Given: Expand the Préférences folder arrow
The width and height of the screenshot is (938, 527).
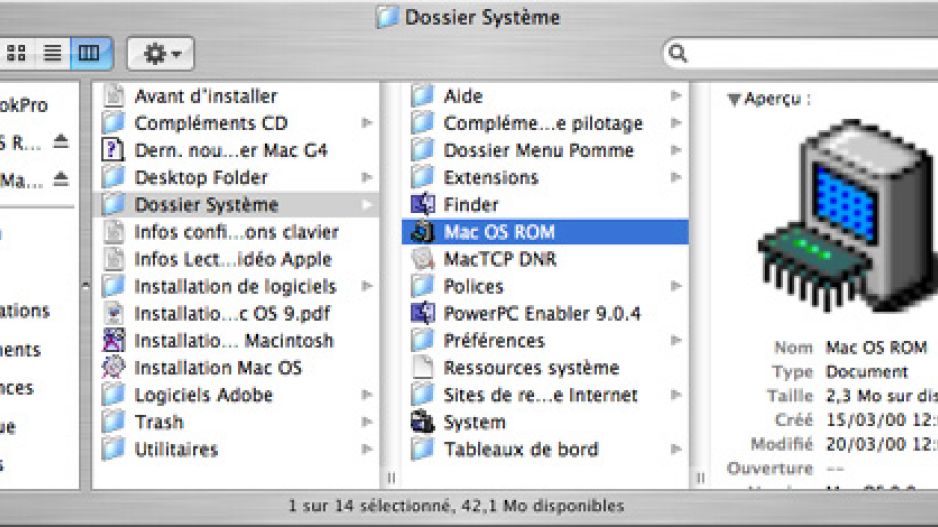Looking at the screenshot, I should pyautogui.click(x=676, y=340).
